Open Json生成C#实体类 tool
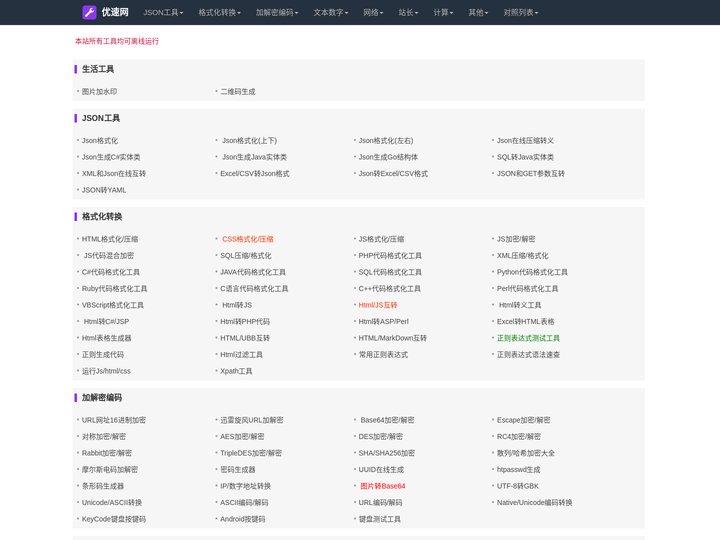The height and width of the screenshot is (540, 720). [111, 157]
